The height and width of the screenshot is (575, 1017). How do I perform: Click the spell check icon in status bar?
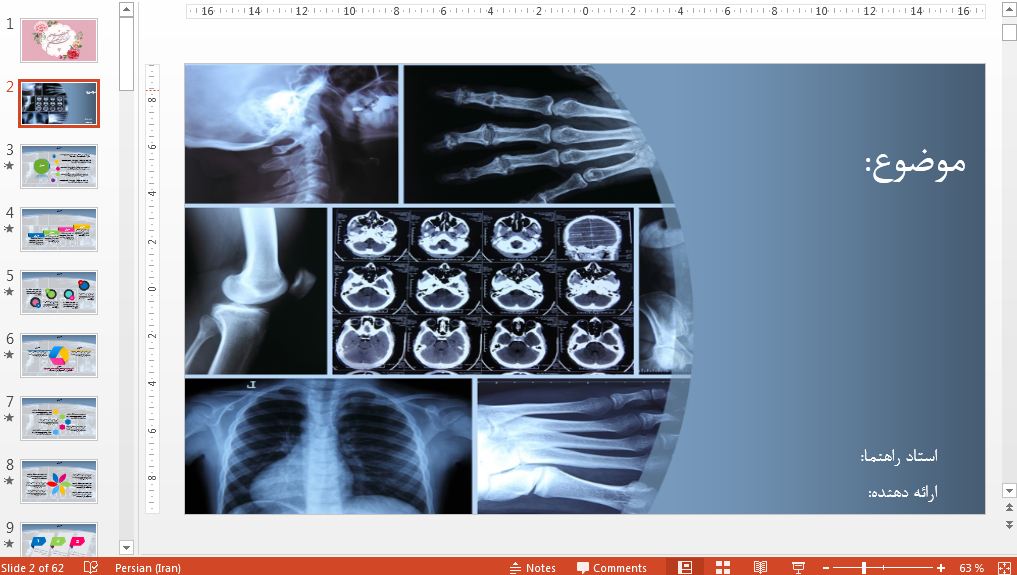(91, 567)
